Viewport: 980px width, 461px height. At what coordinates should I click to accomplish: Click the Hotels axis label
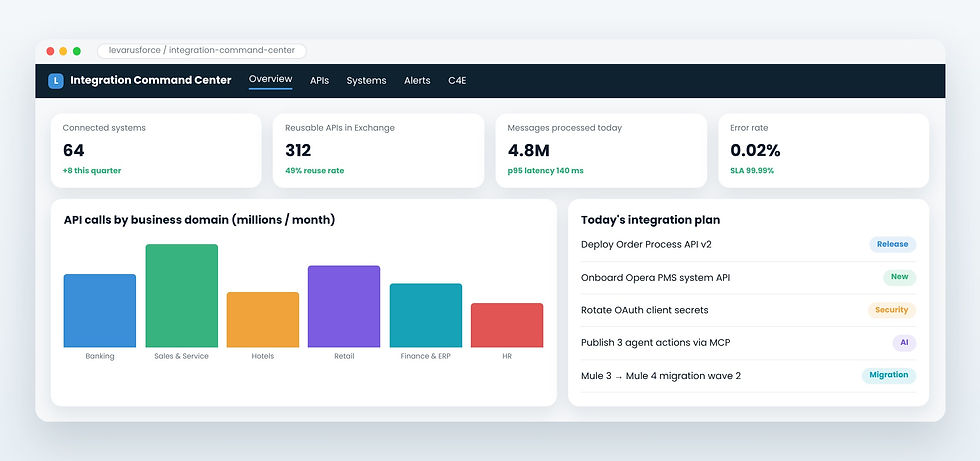click(x=262, y=357)
